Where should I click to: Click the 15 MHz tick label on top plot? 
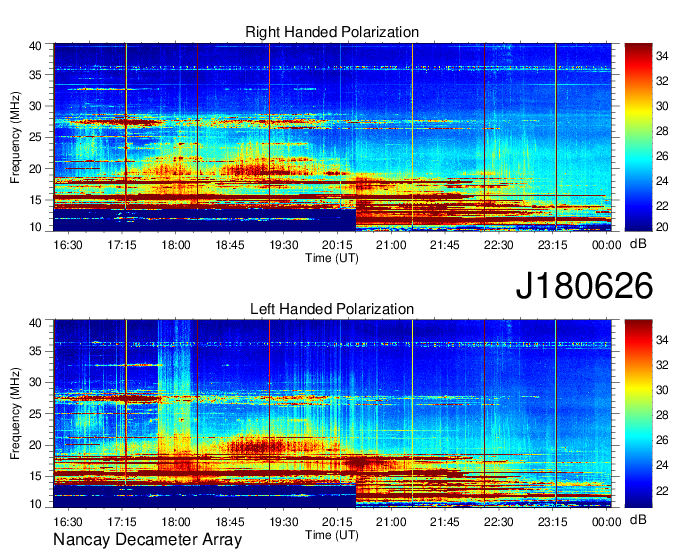pos(35,200)
